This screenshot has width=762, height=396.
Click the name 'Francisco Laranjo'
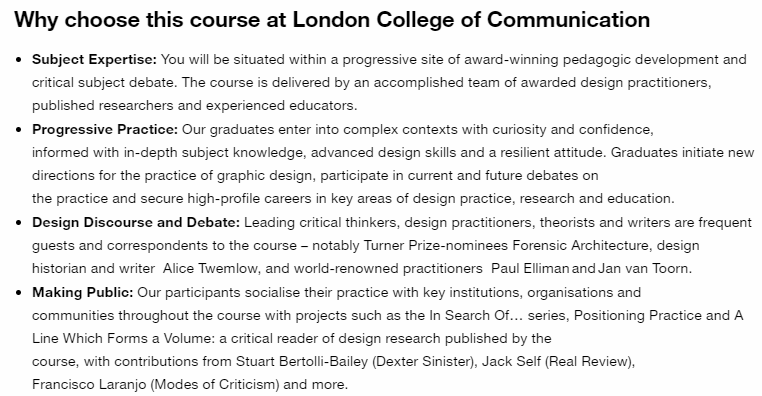(x=89, y=384)
